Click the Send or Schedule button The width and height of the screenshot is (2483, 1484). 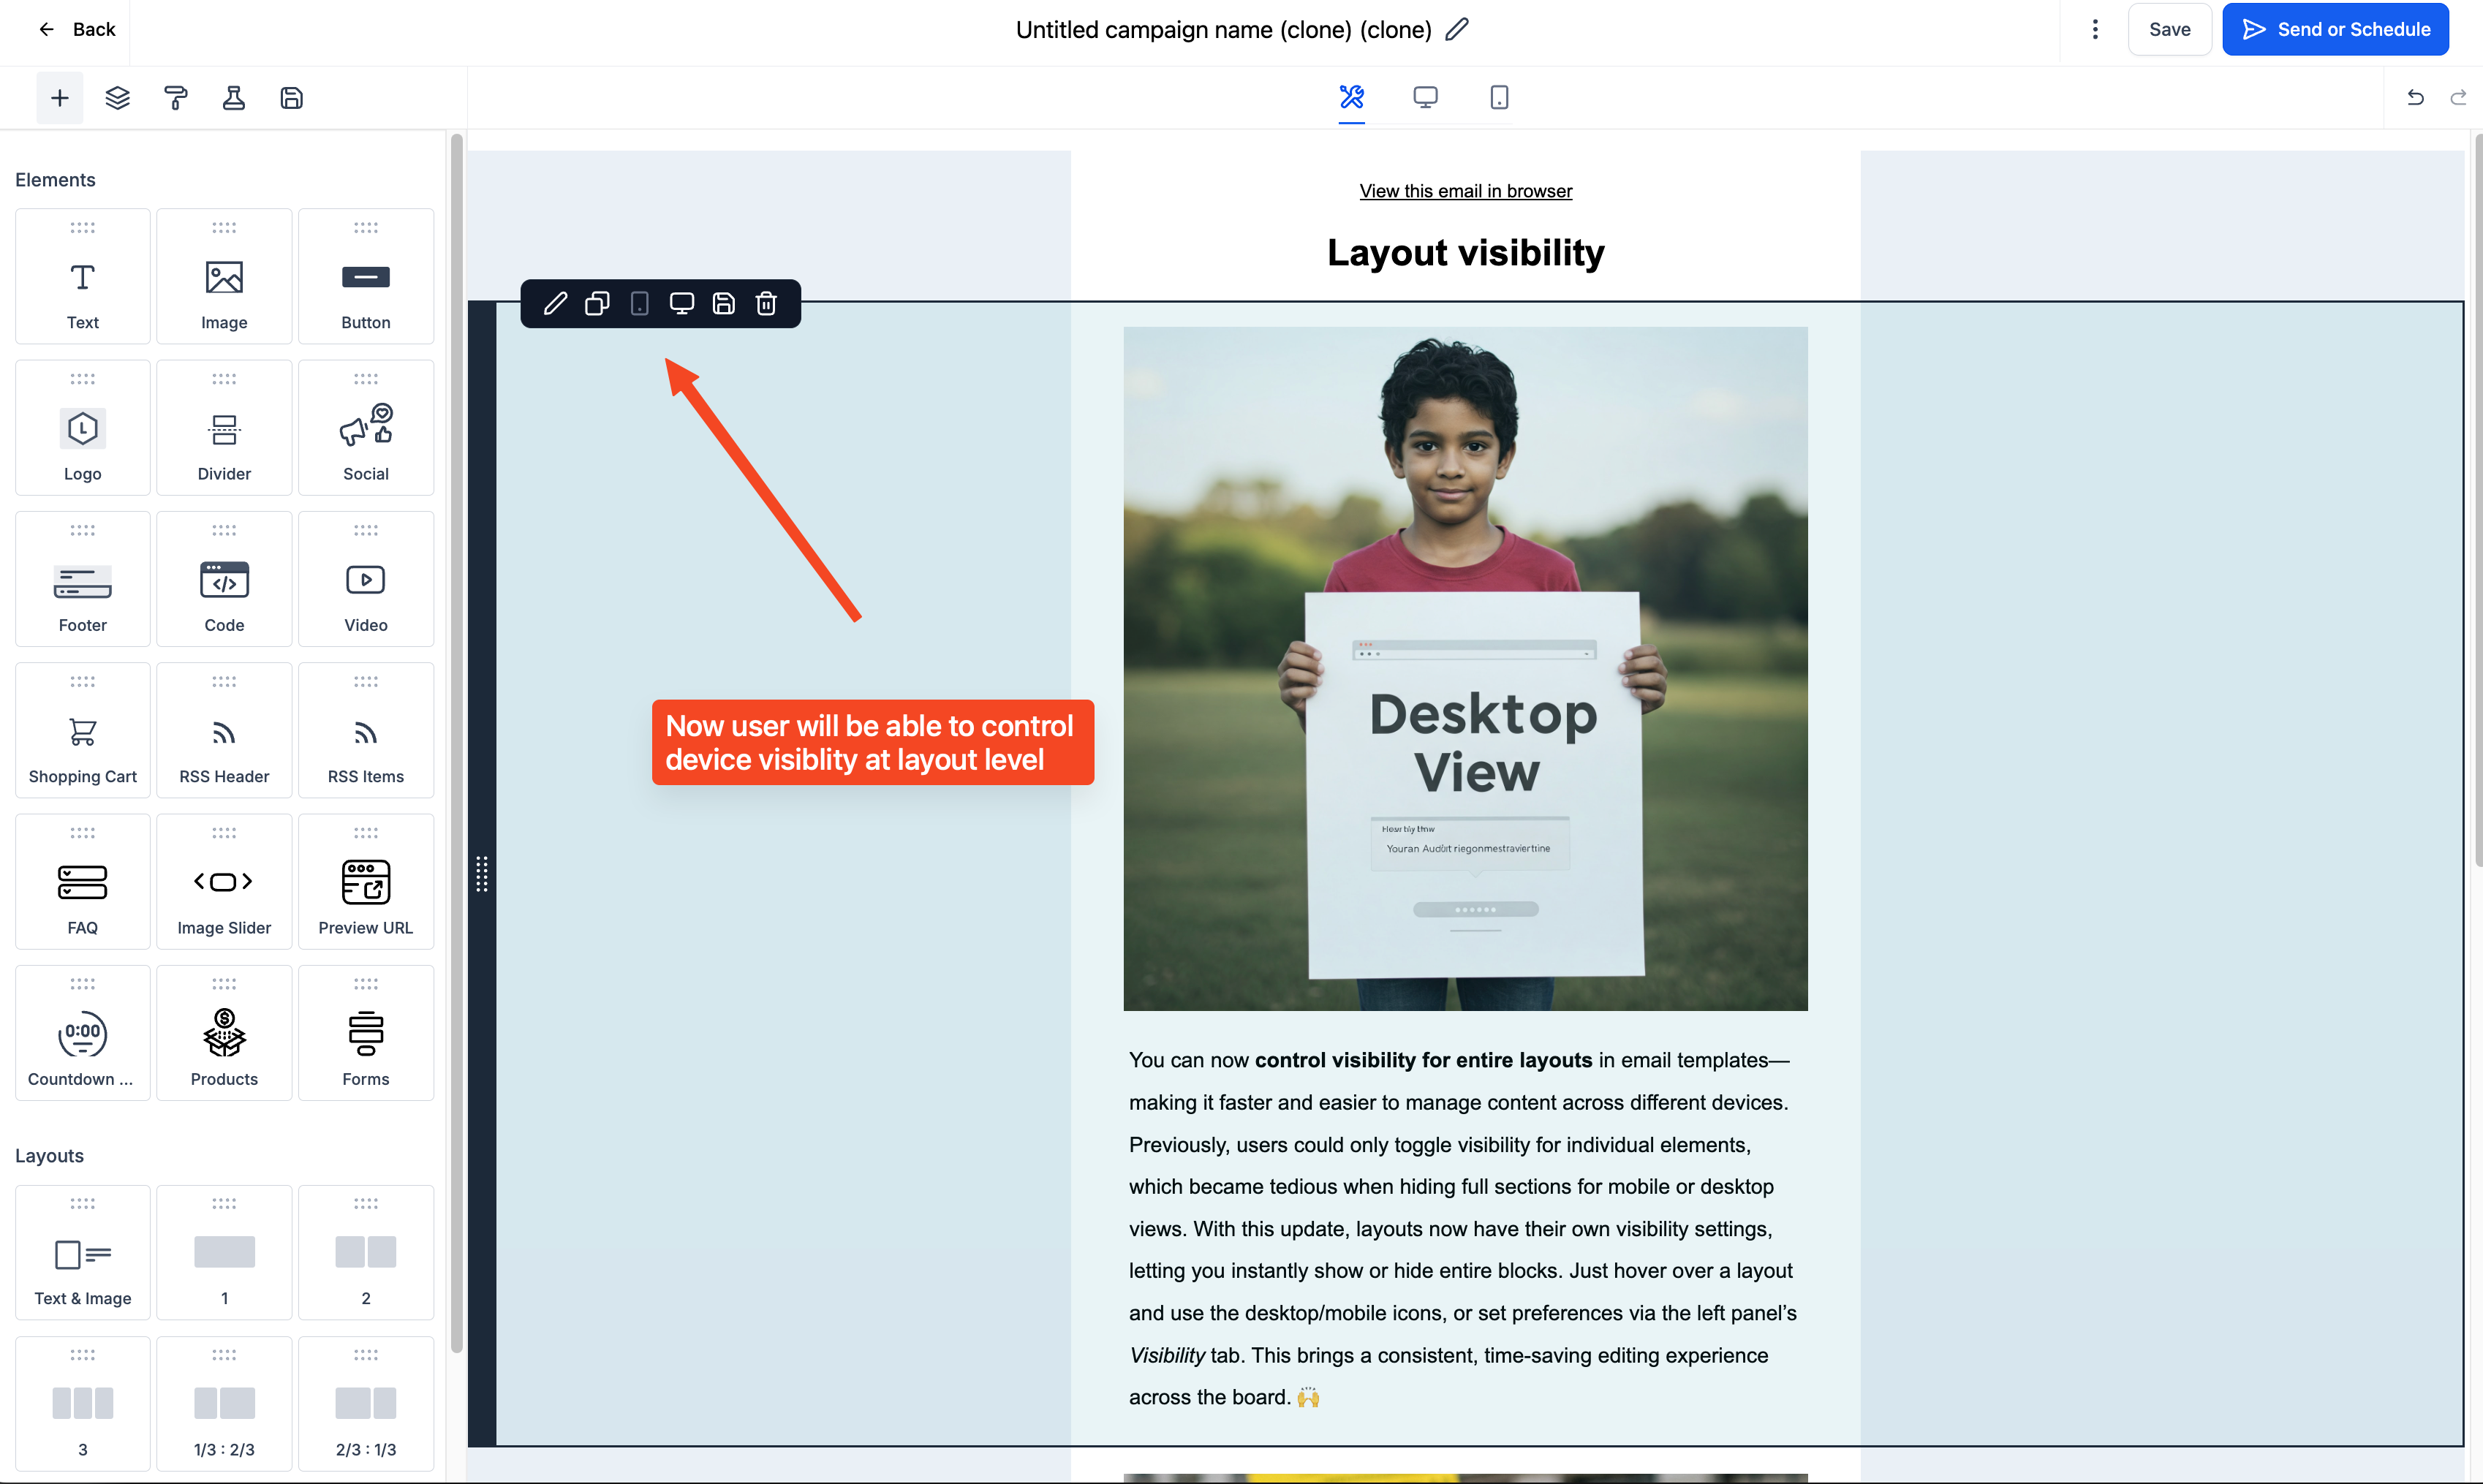2335,29
